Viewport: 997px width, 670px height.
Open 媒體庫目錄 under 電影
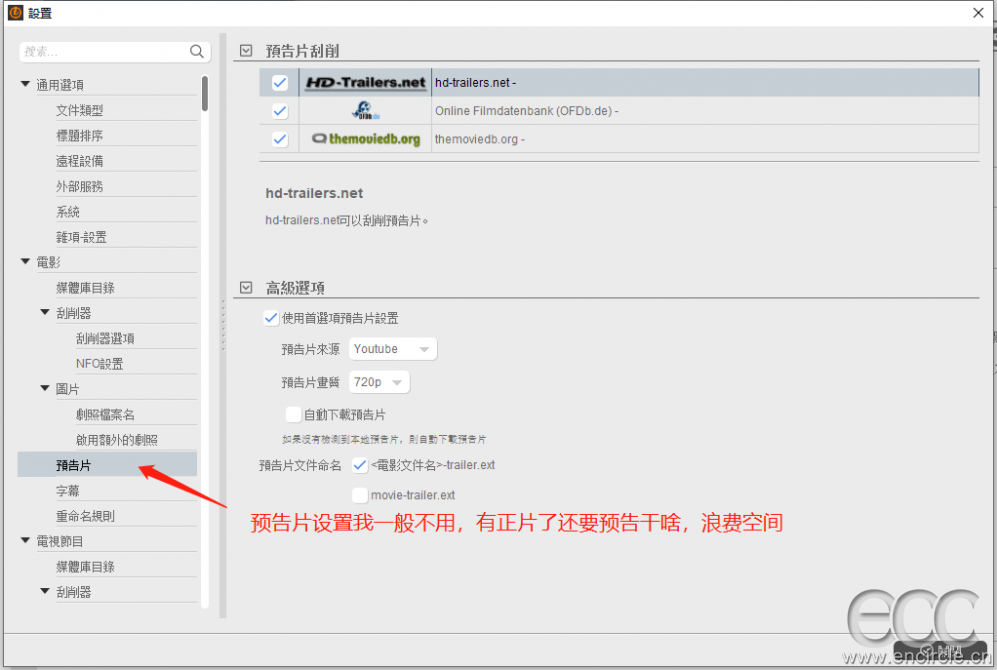[85, 288]
